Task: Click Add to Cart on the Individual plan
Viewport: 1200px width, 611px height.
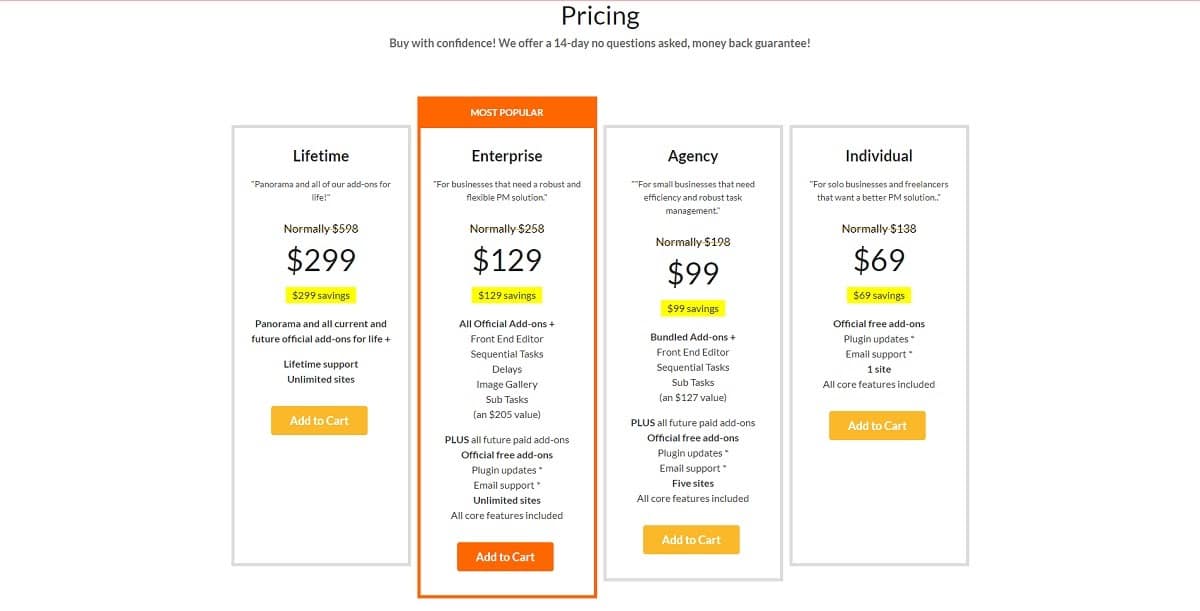Action: (x=877, y=425)
